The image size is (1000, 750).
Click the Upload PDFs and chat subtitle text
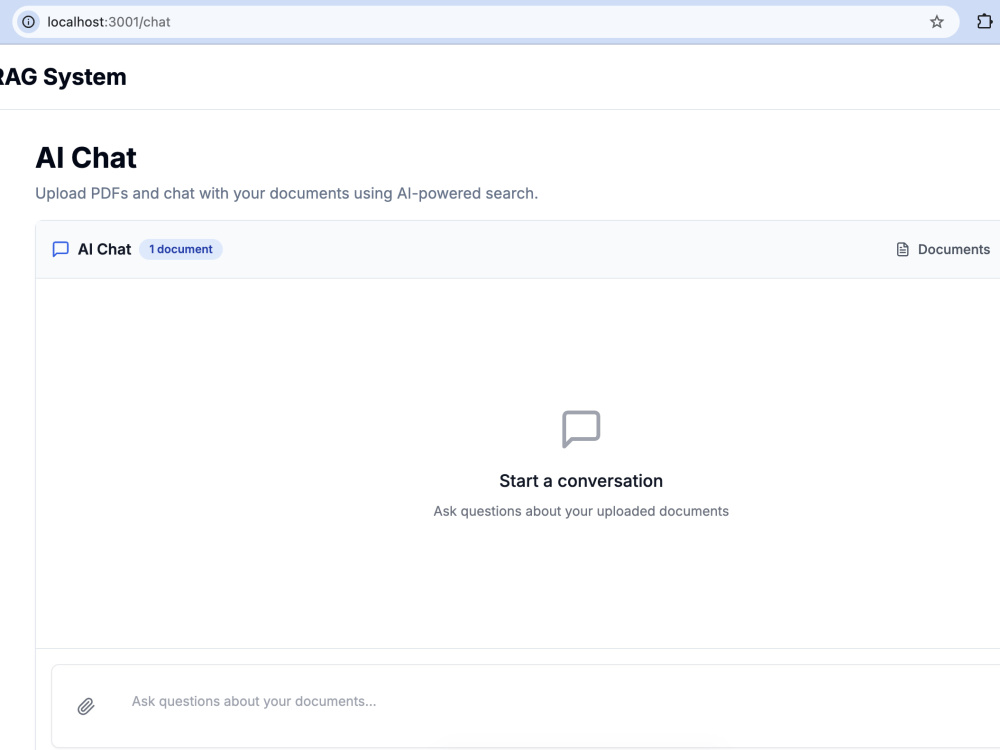[x=286, y=193]
